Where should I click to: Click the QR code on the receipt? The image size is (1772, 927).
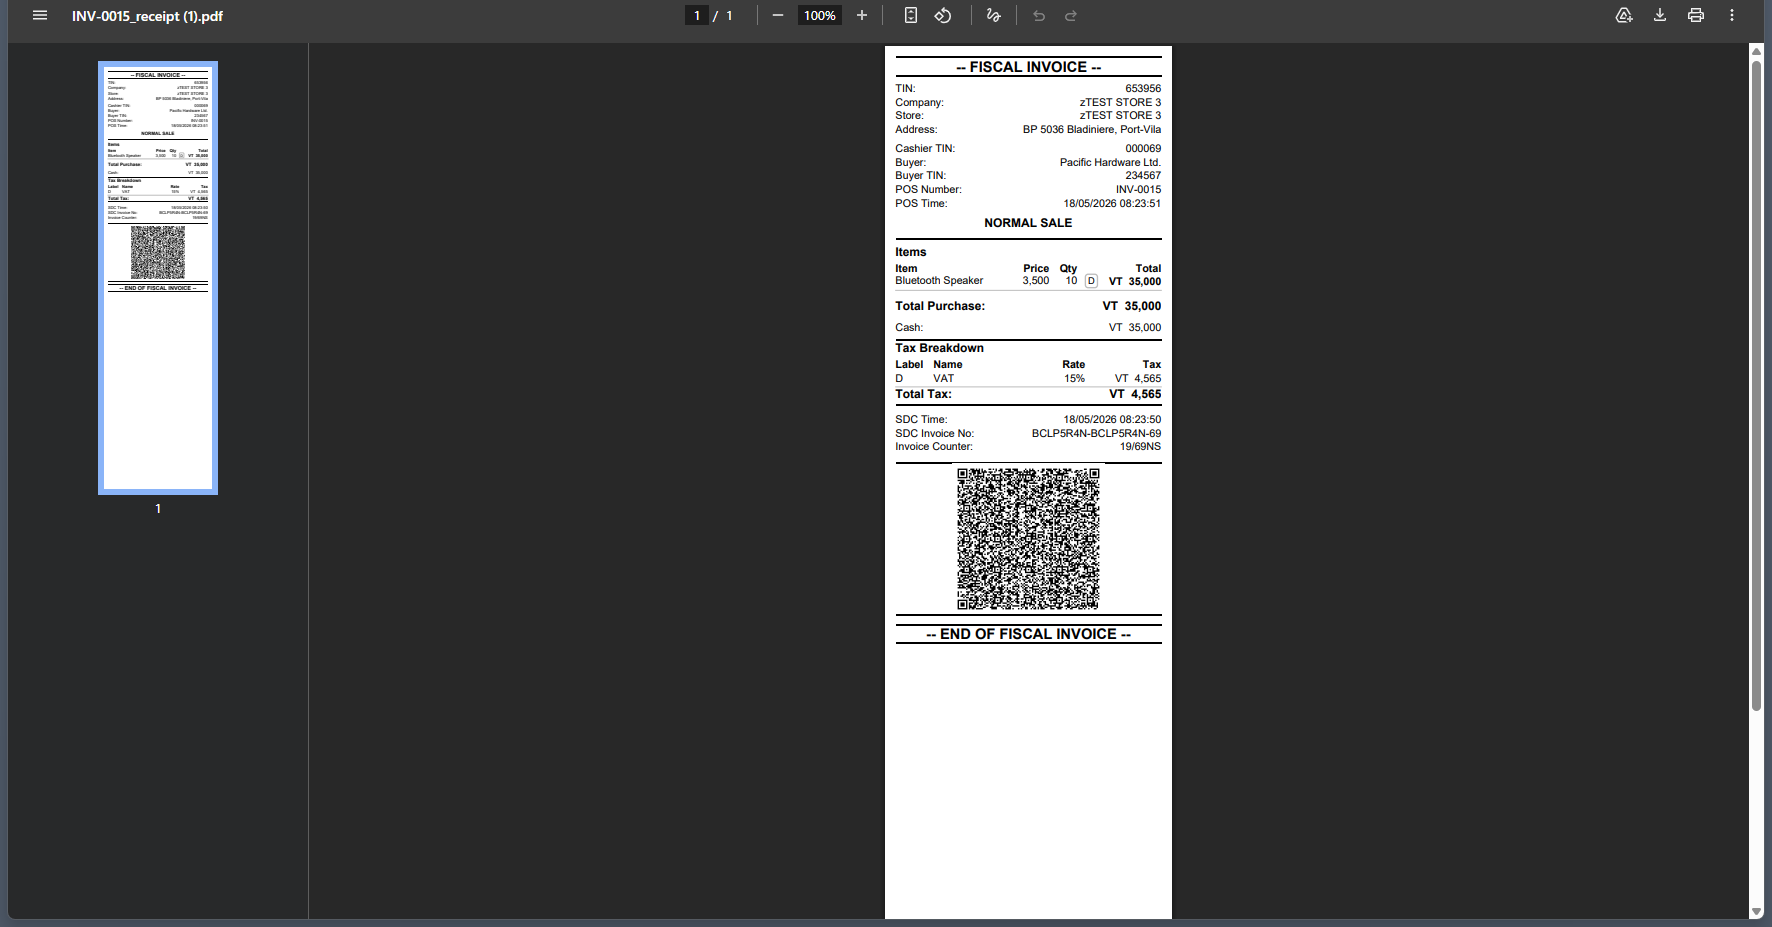[x=1028, y=539]
